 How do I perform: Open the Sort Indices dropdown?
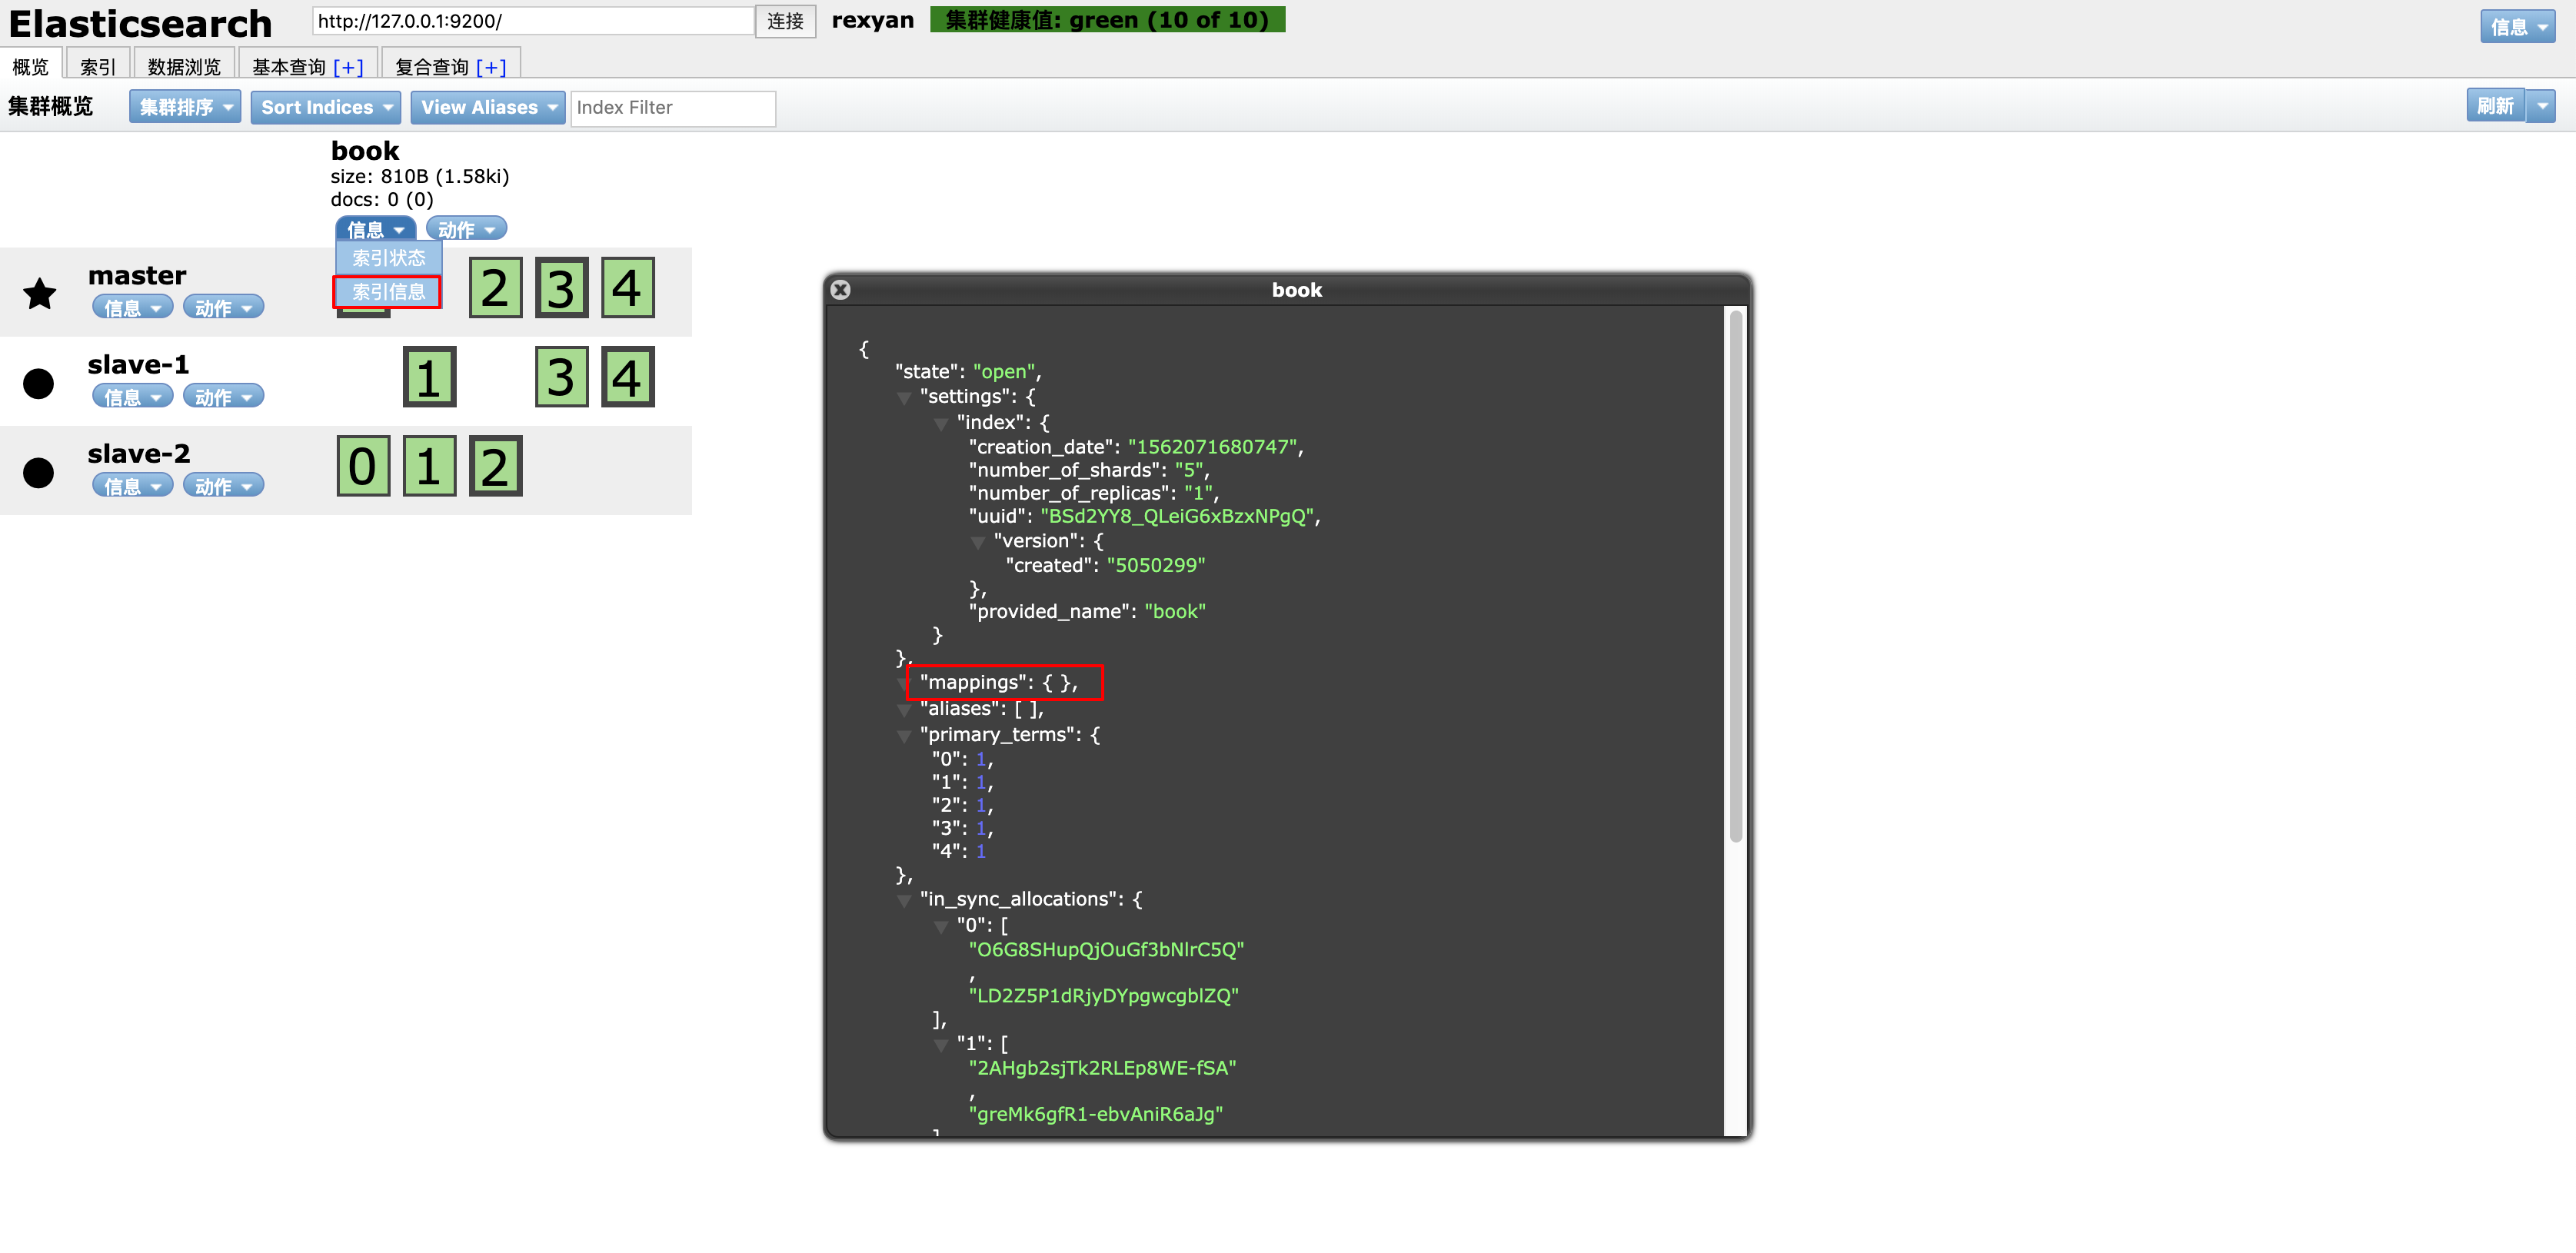(x=325, y=108)
